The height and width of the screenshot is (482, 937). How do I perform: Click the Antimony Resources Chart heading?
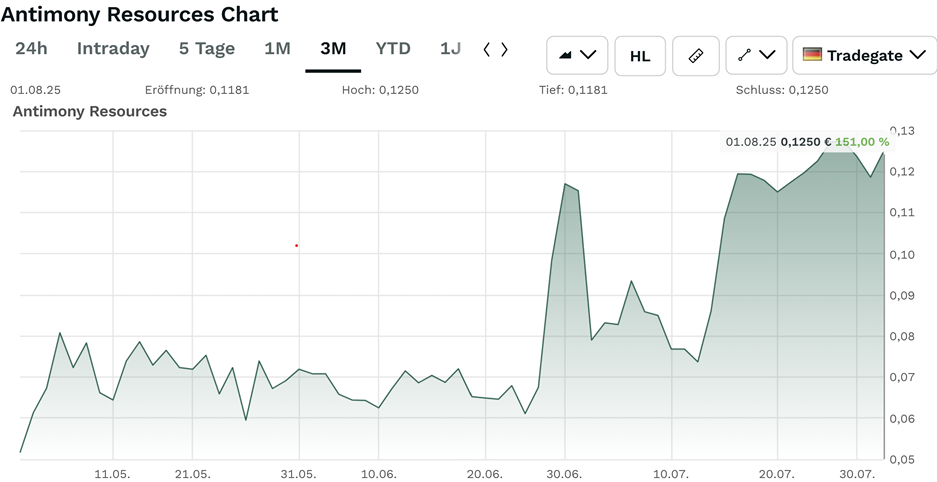click(x=140, y=15)
